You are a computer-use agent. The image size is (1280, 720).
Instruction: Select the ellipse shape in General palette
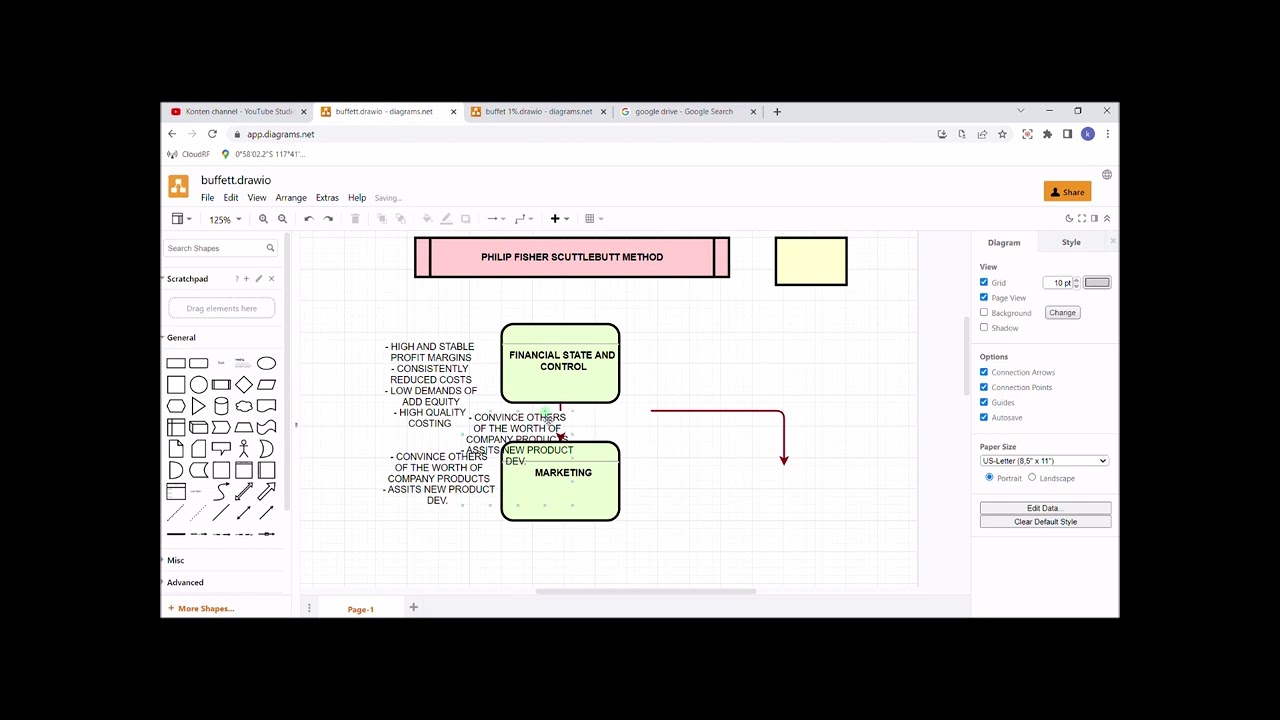click(x=266, y=363)
